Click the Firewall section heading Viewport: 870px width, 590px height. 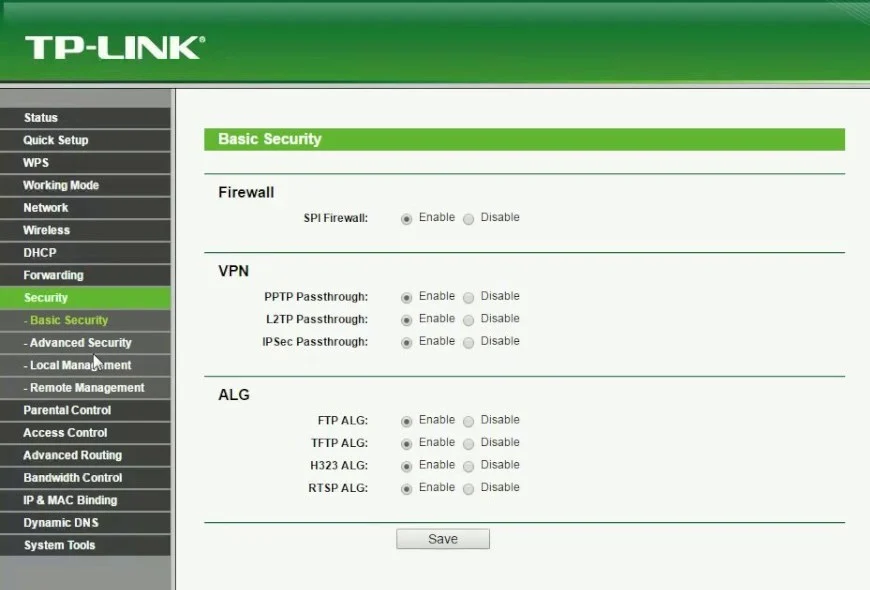[246, 193]
